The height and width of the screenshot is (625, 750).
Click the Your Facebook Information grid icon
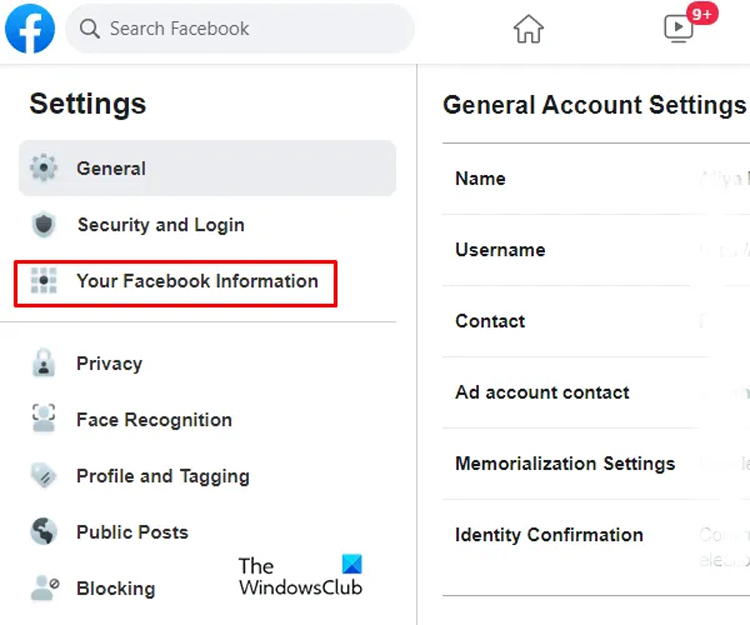(44, 280)
